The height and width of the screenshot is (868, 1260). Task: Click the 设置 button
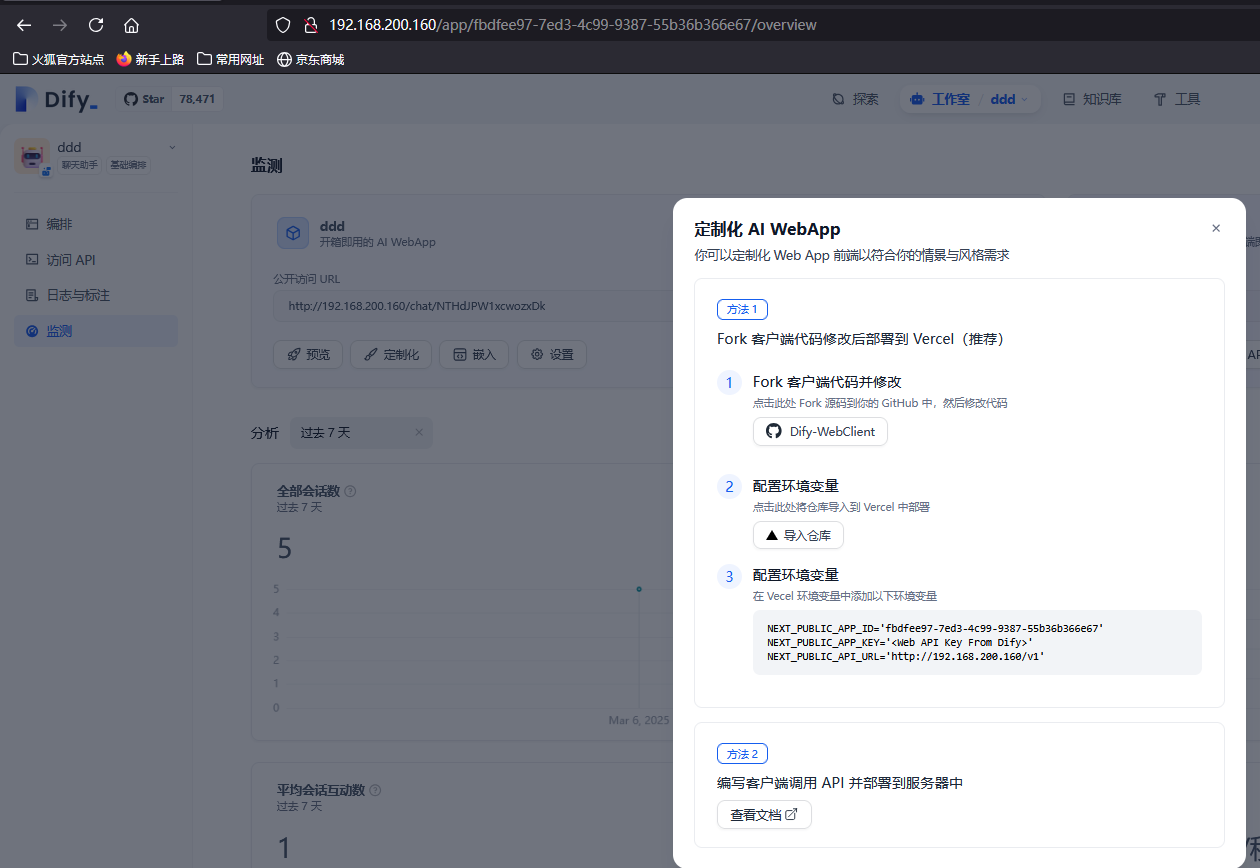(551, 354)
